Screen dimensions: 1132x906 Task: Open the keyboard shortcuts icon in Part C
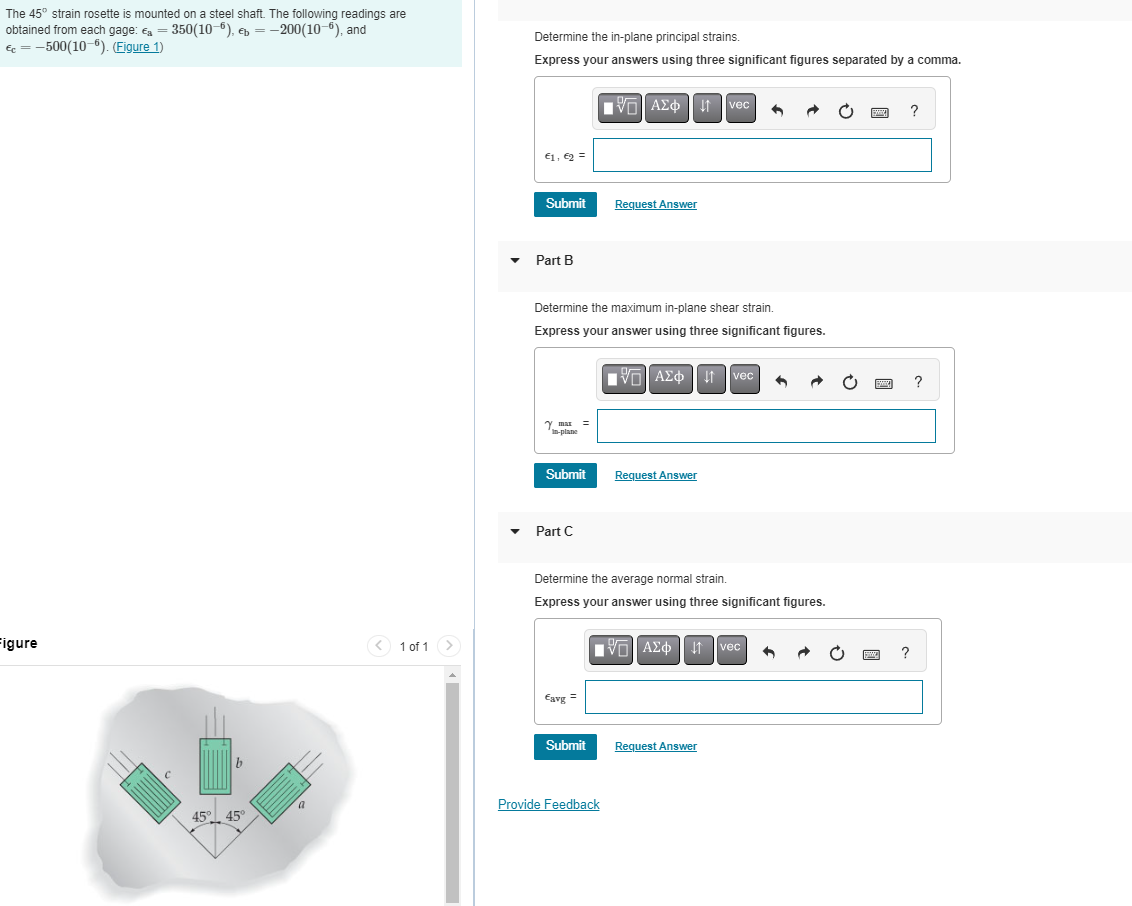[870, 653]
